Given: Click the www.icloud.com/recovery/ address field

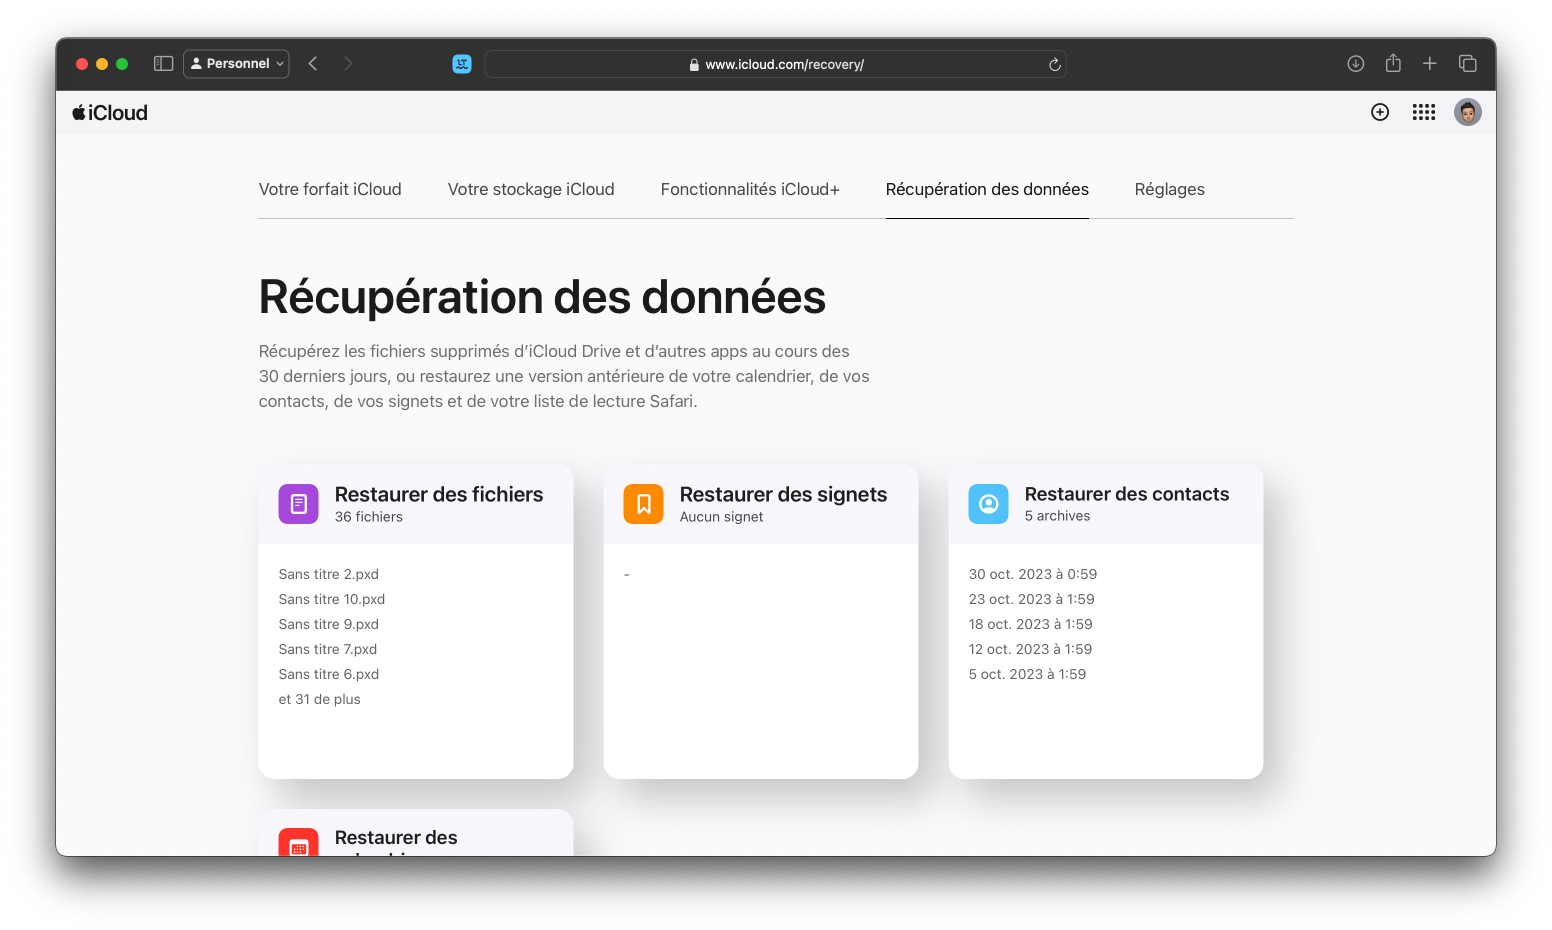Looking at the screenshot, I should [775, 64].
